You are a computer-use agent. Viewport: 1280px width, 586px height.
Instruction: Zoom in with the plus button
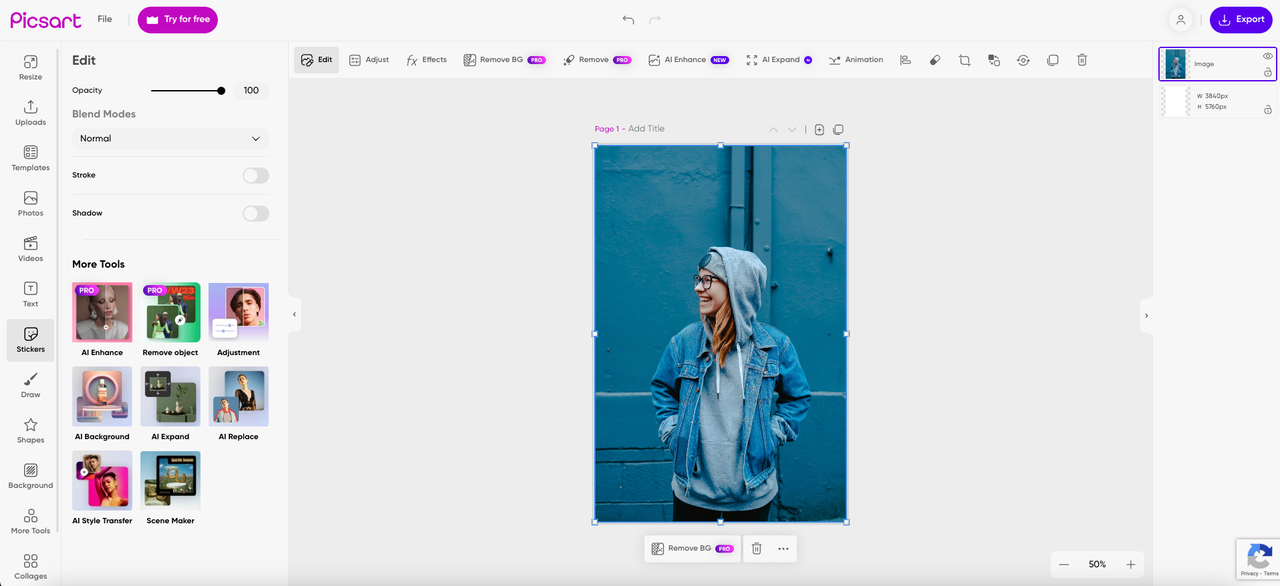pyautogui.click(x=1131, y=565)
